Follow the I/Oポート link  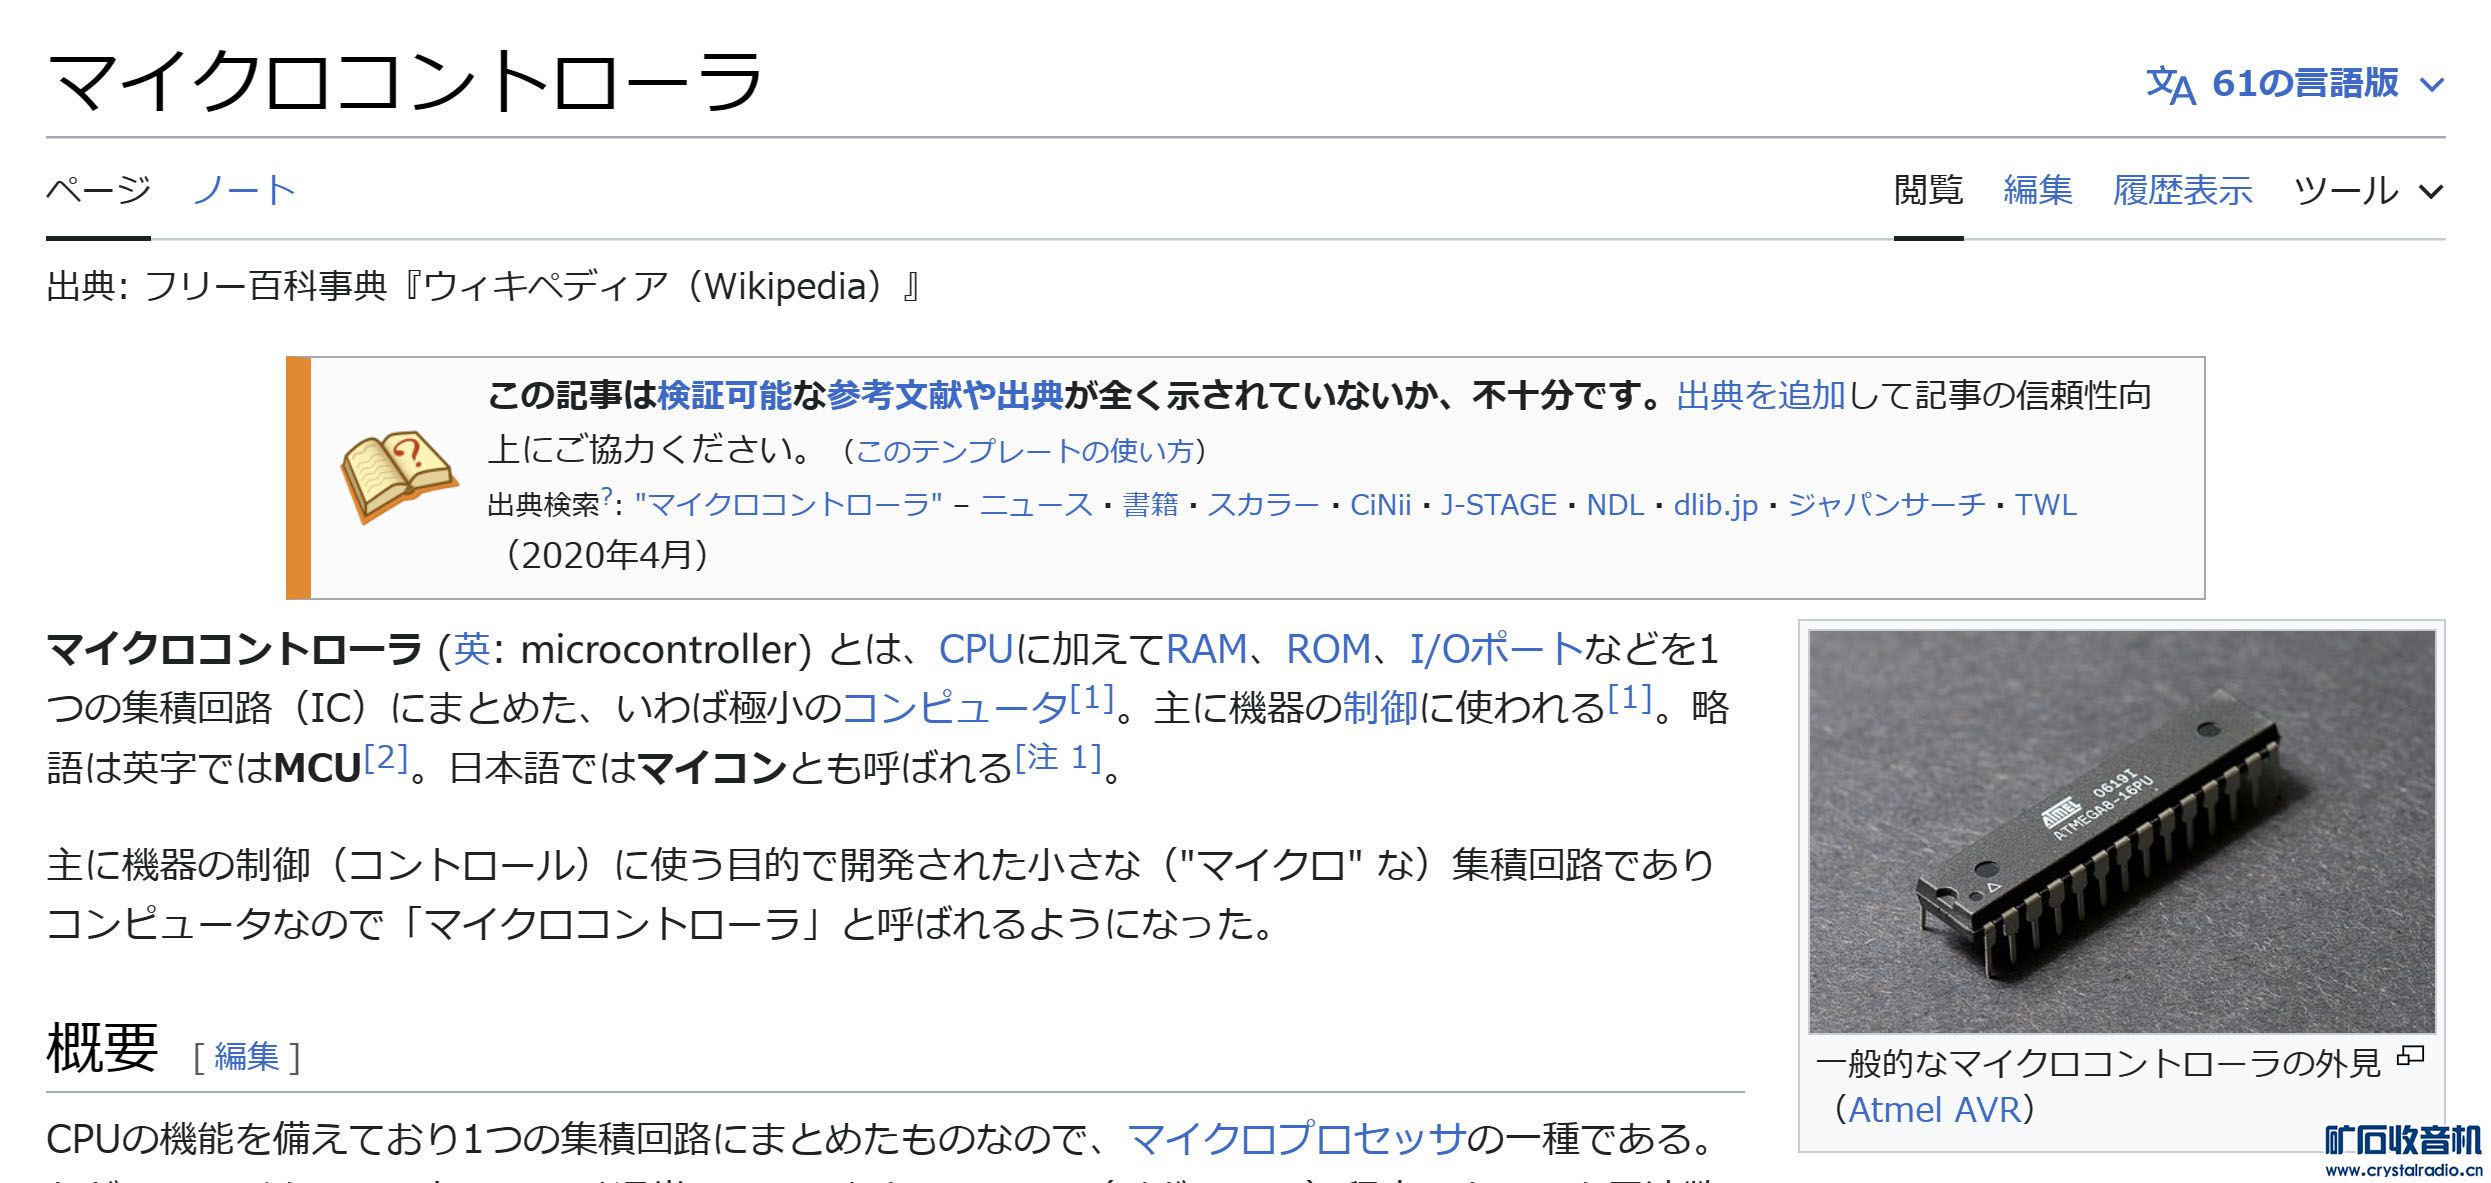1496,650
